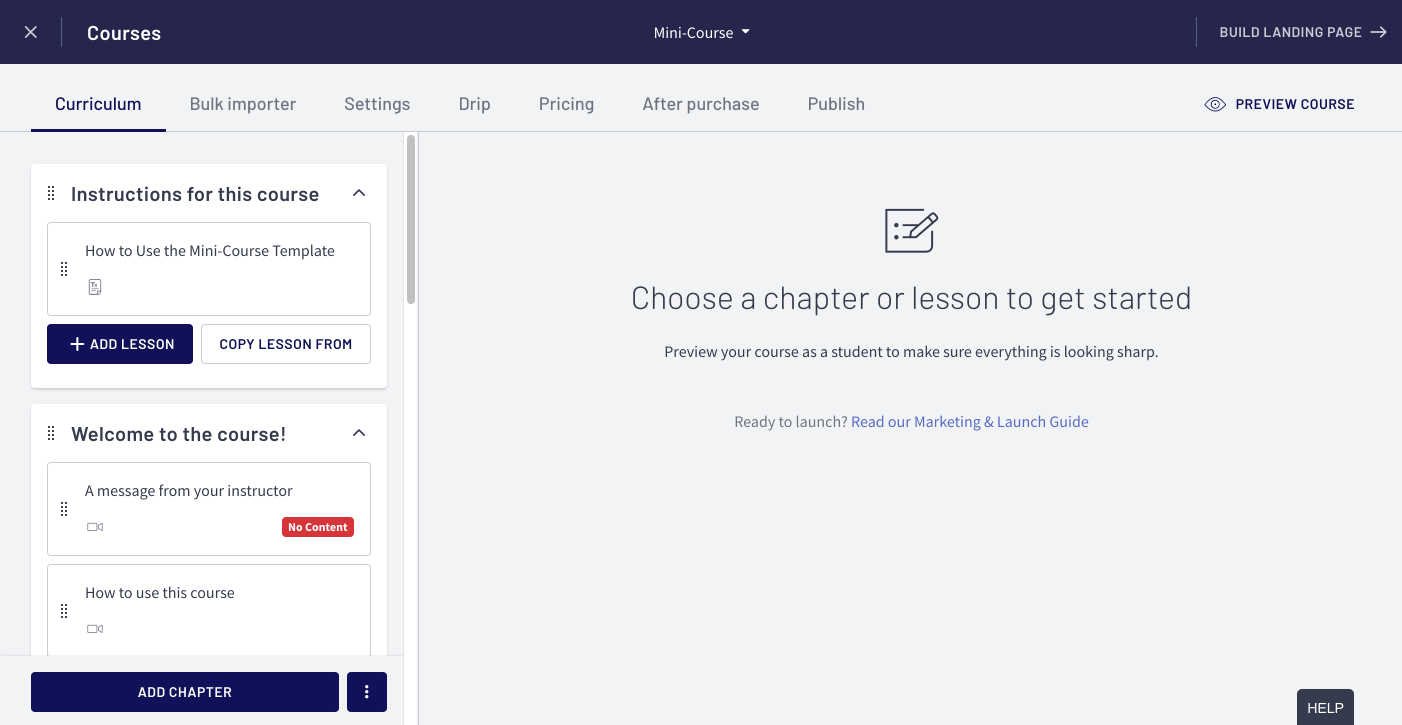Click the document icon under Mini-Course Template lesson
Image resolution: width=1402 pixels, height=725 pixels.
pos(95,286)
